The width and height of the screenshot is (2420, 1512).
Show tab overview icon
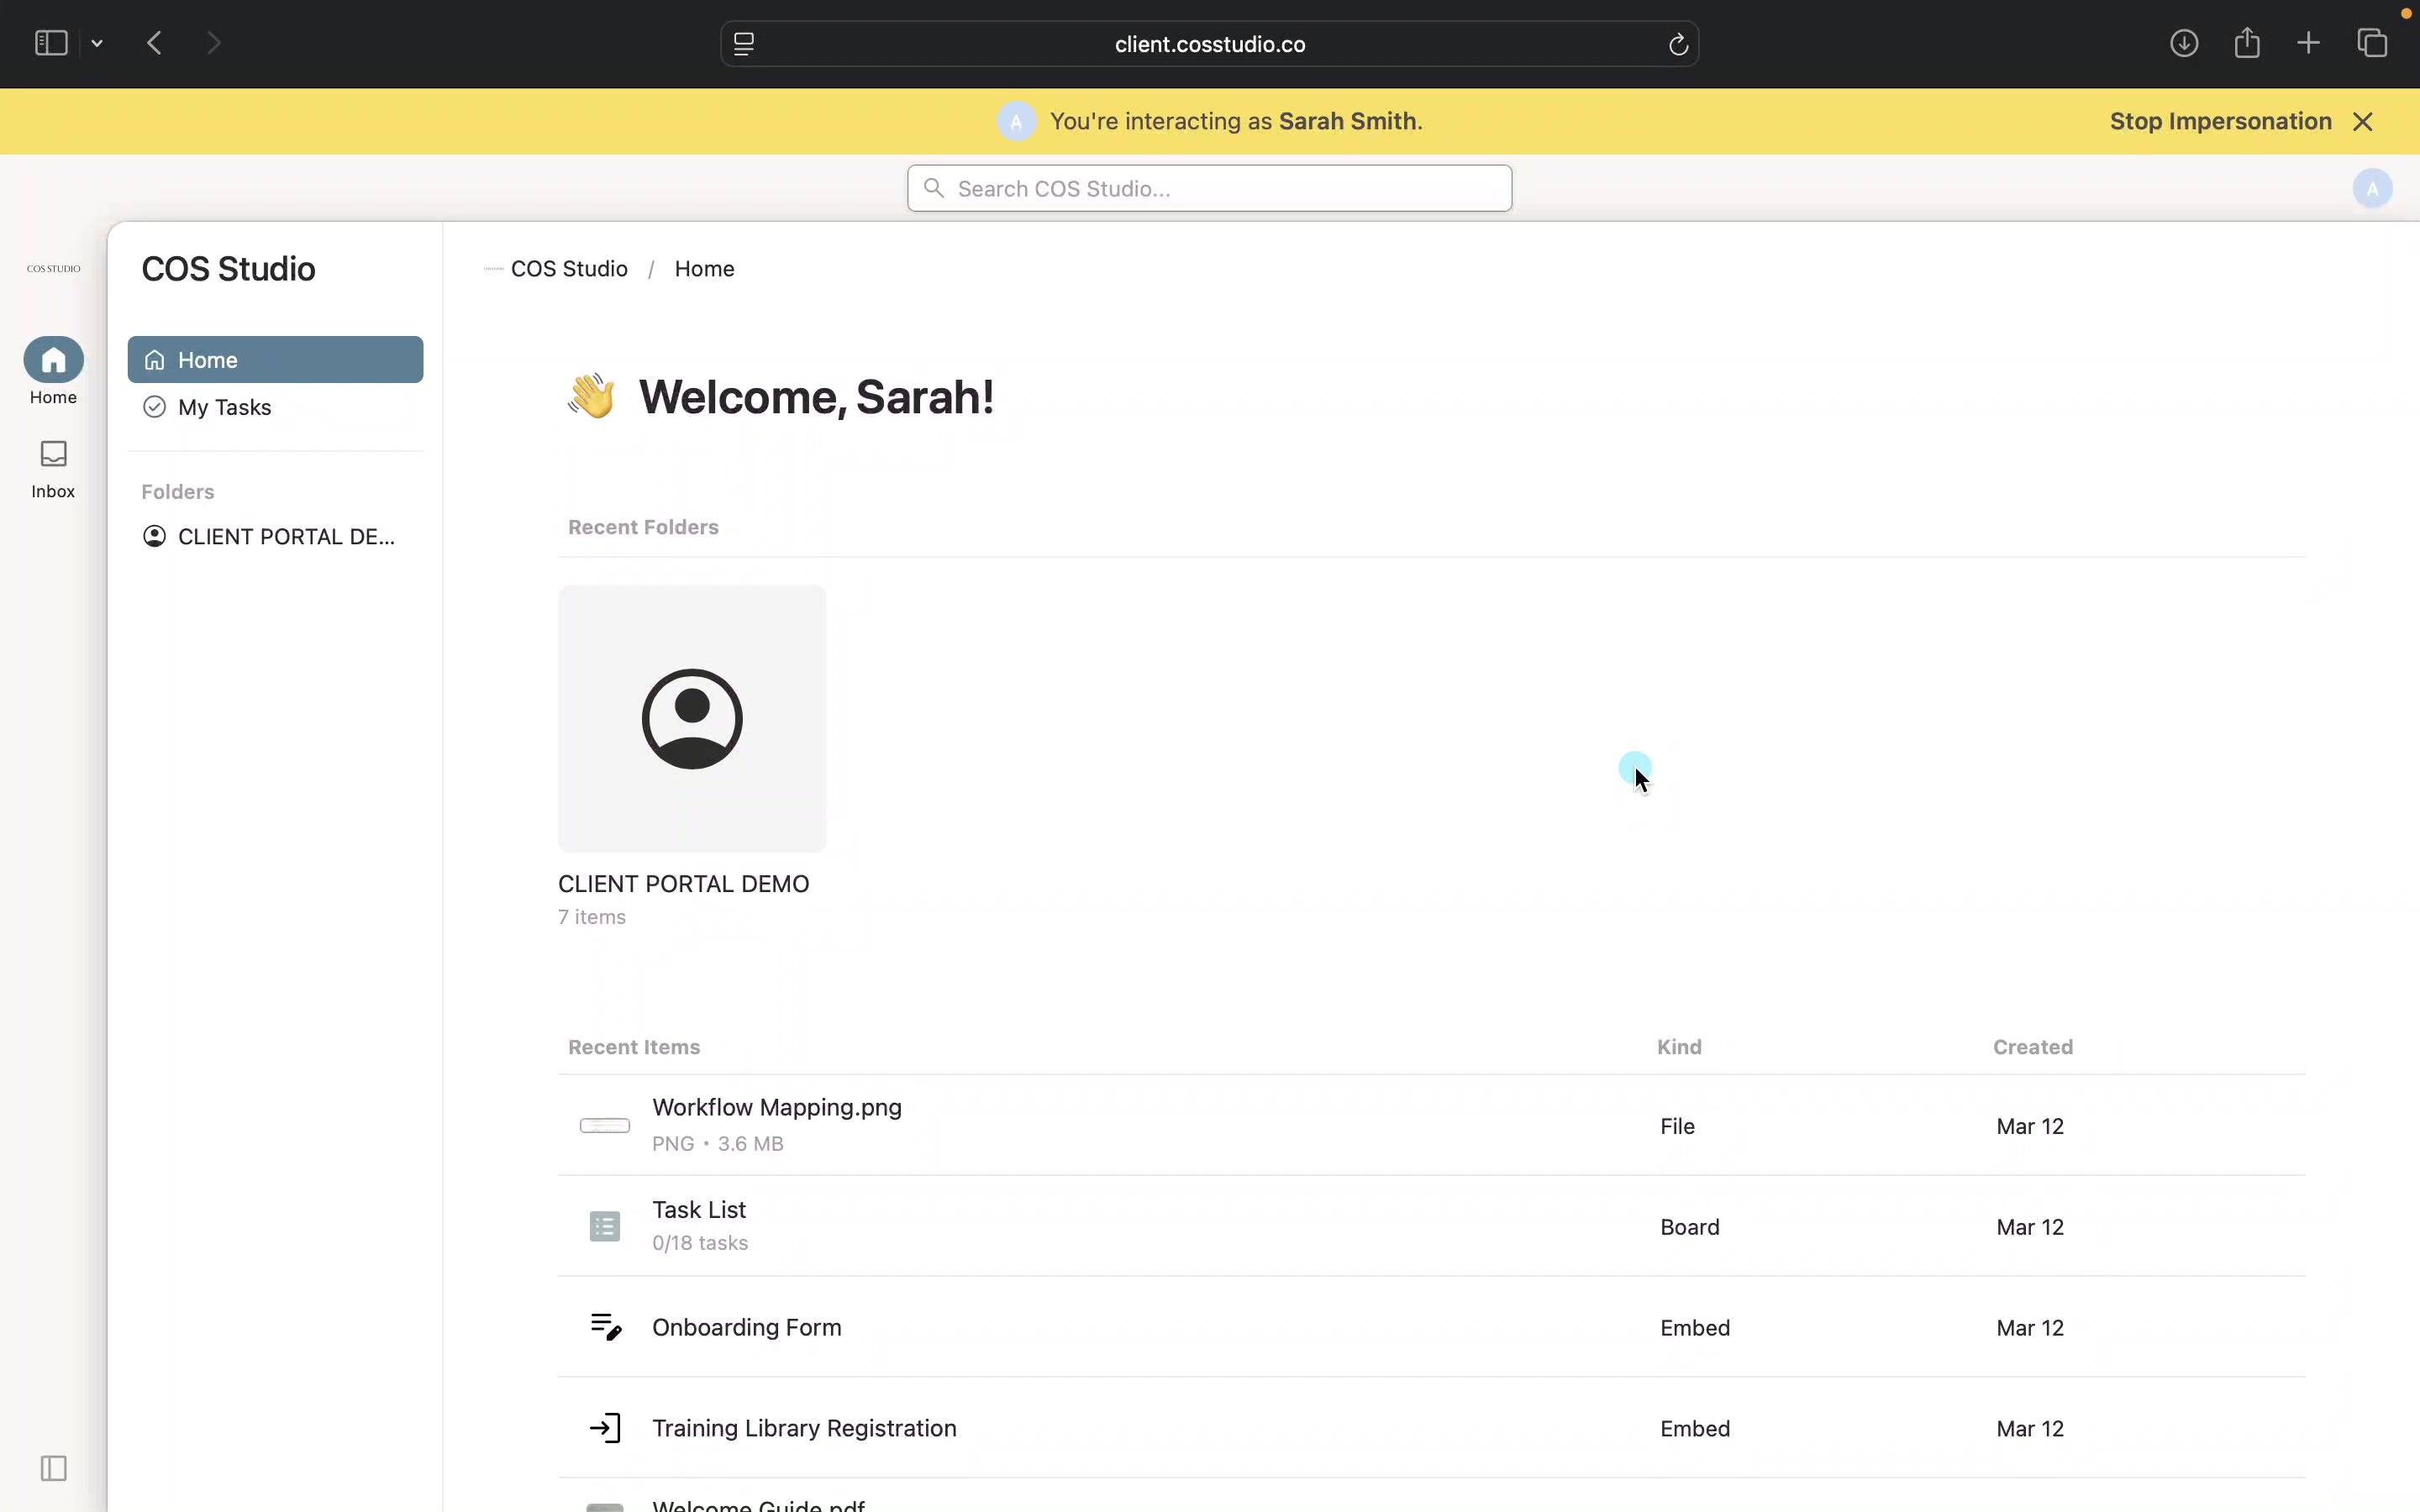click(x=2373, y=43)
